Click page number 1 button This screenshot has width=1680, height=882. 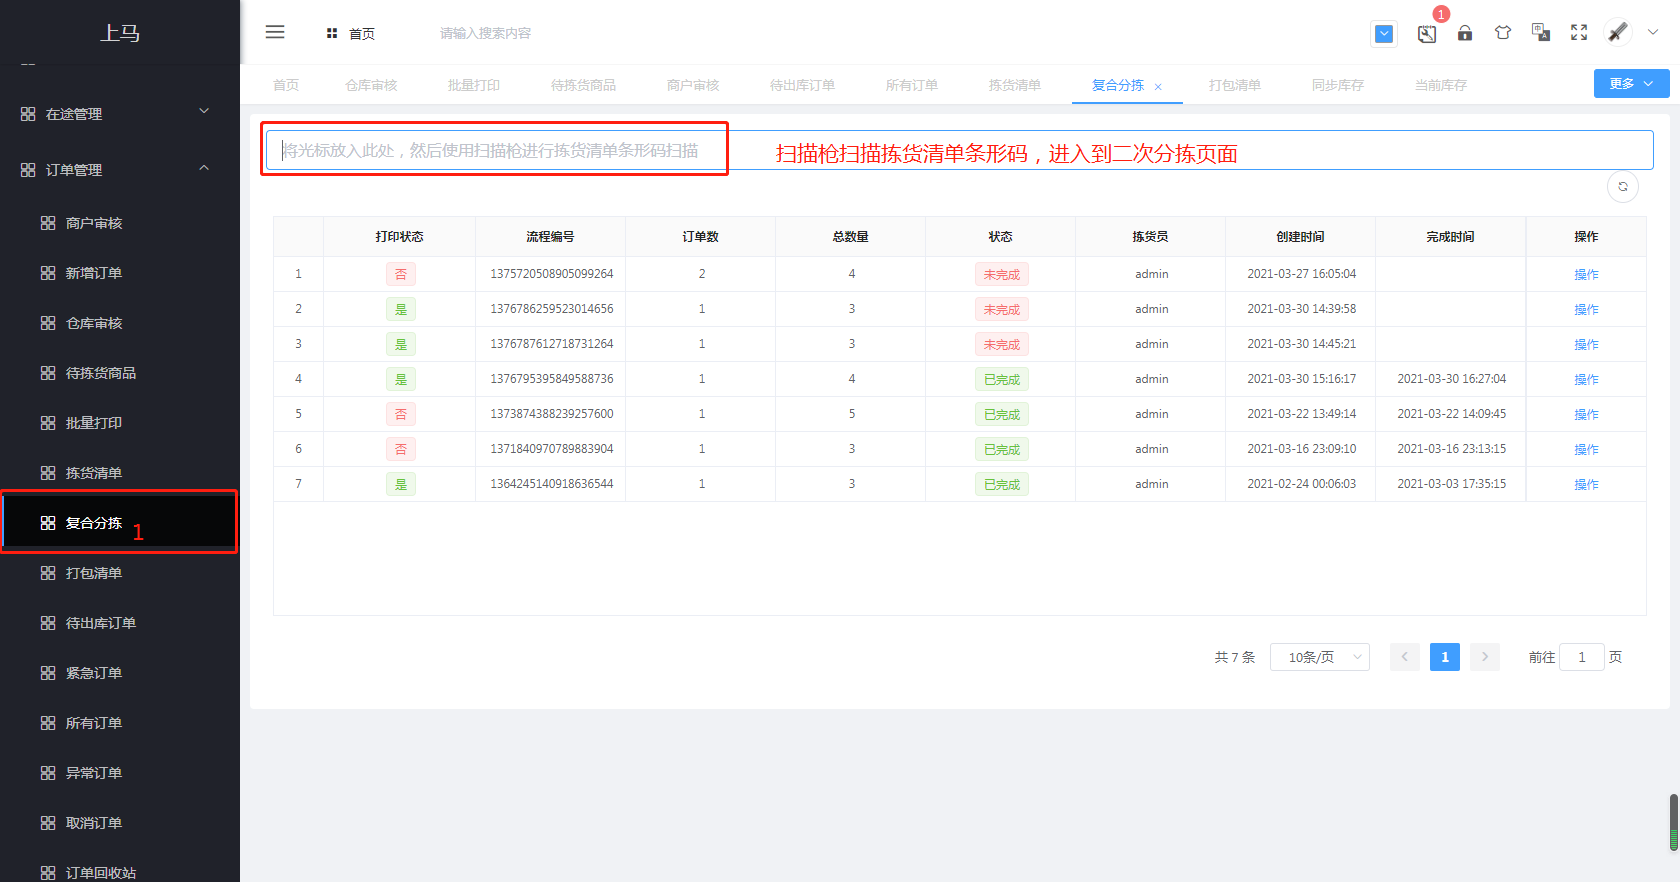[x=1445, y=657]
